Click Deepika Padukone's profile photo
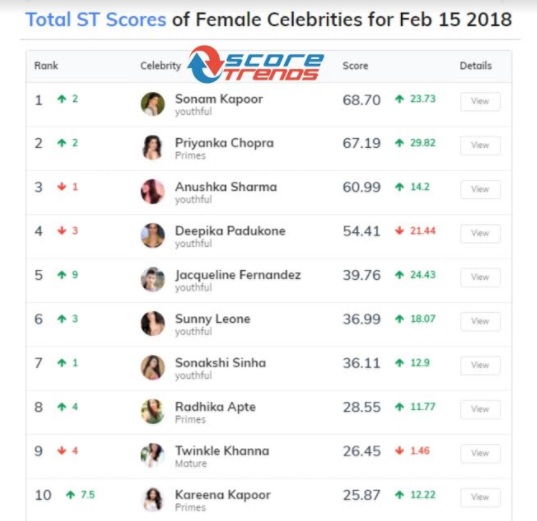 pos(153,235)
